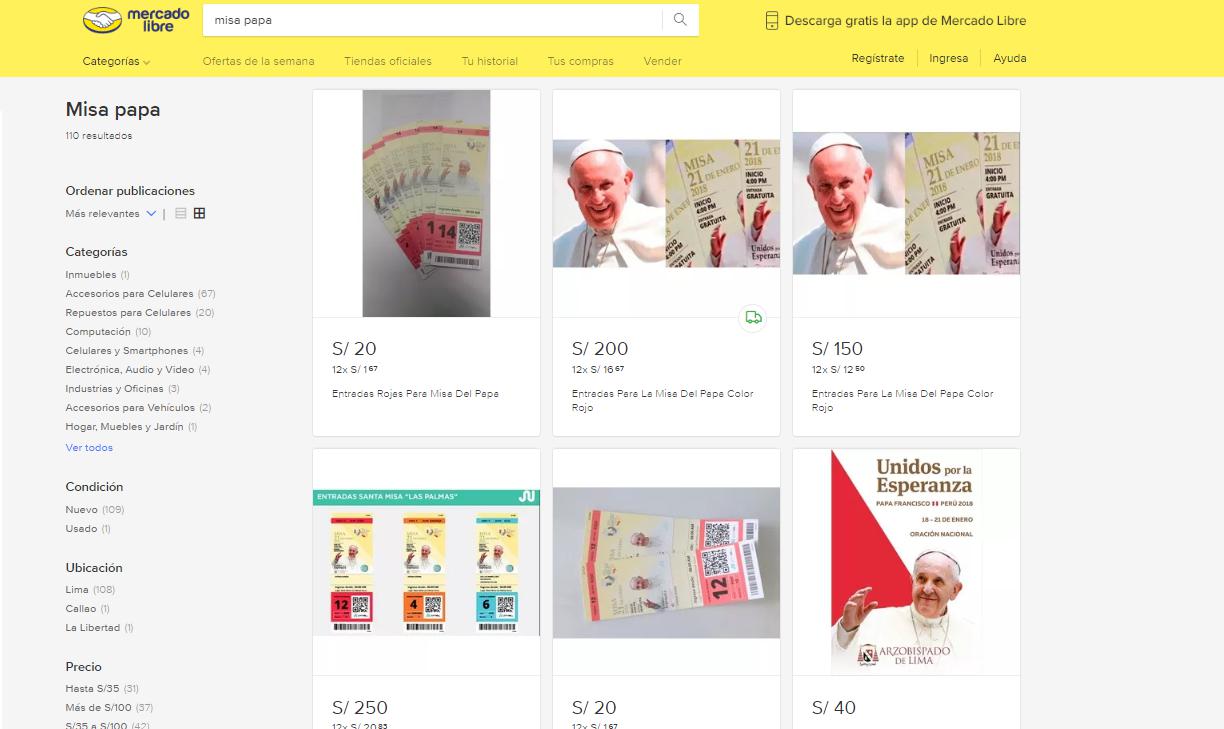The width and height of the screenshot is (1224, 729).
Task: Open Entradas Santa Misa Las Palmas thumbnail
Action: click(x=426, y=562)
